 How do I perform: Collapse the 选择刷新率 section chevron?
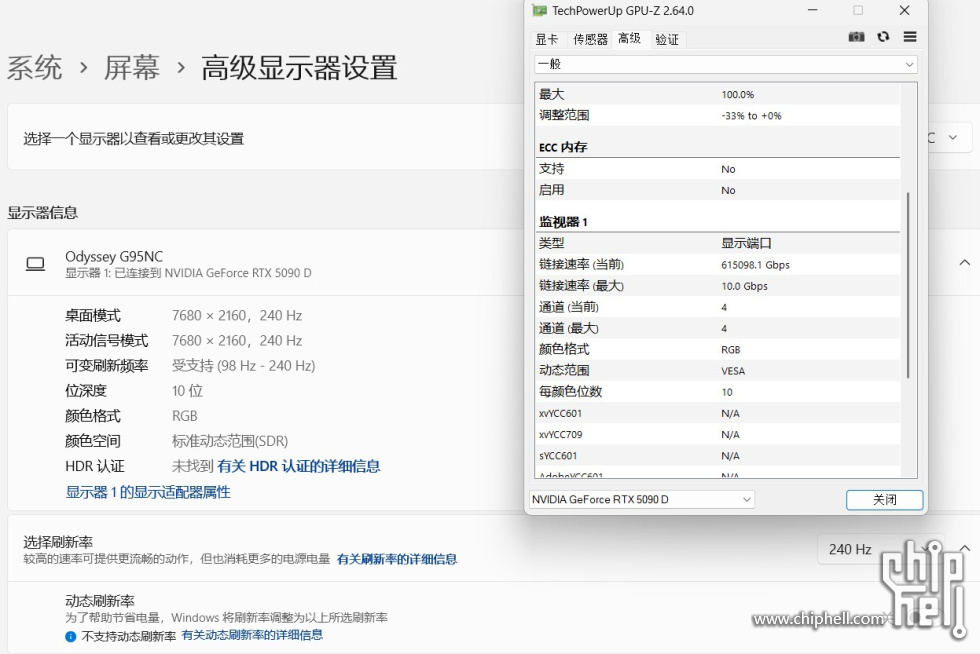[x=965, y=548]
